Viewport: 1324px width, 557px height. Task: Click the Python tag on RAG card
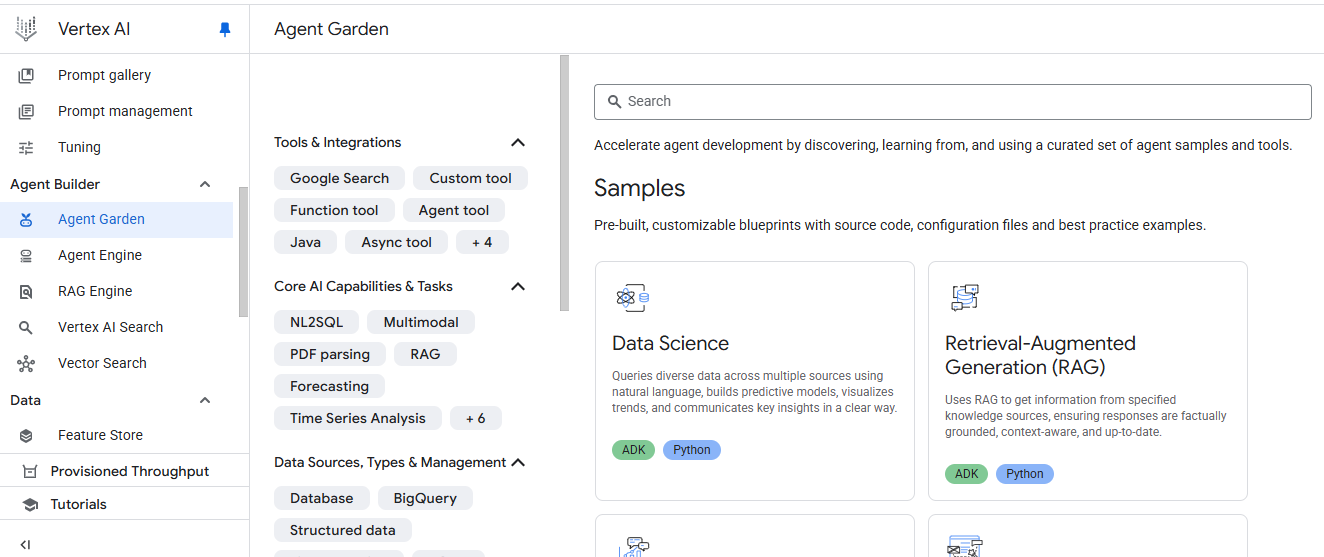coord(1025,474)
